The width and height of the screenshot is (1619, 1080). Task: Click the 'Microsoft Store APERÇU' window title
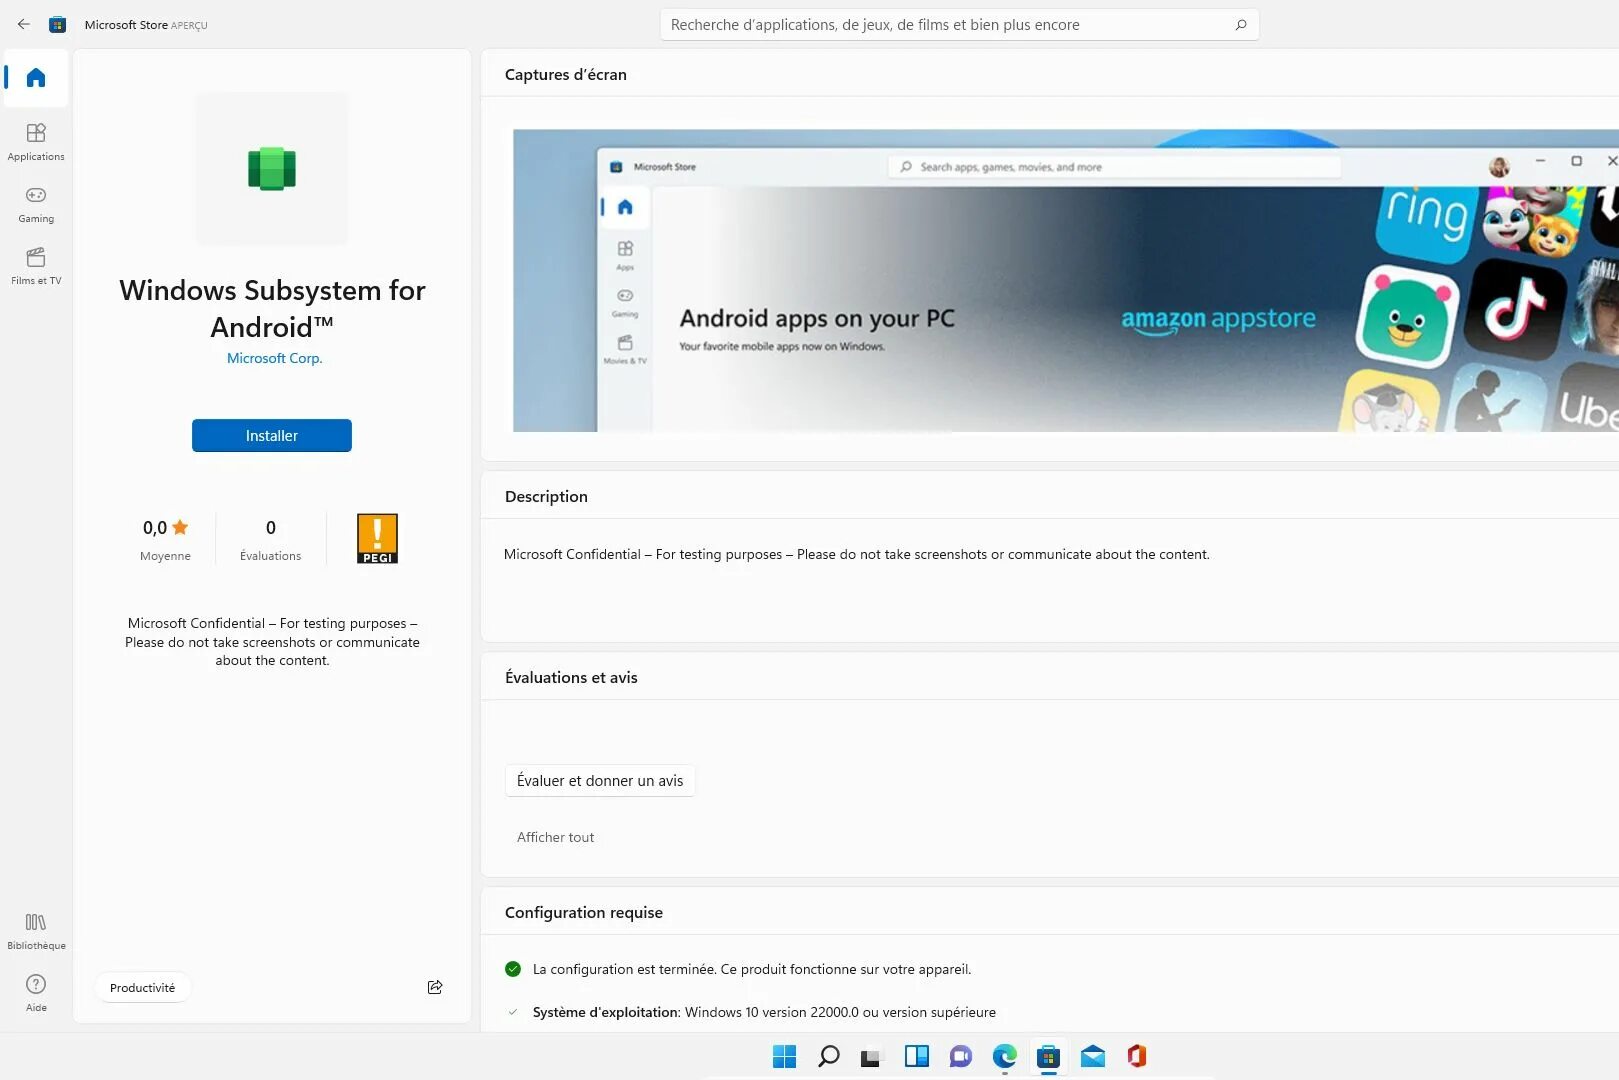click(x=146, y=25)
